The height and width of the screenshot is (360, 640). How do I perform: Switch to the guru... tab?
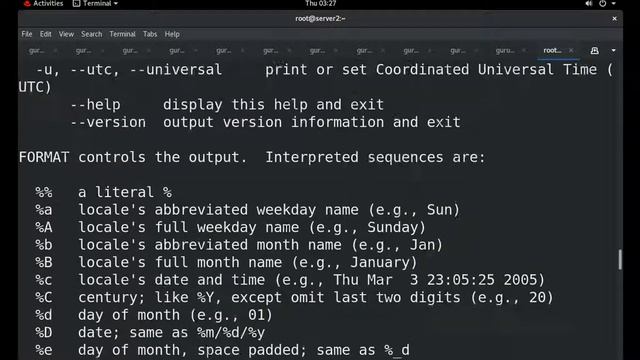point(505,50)
